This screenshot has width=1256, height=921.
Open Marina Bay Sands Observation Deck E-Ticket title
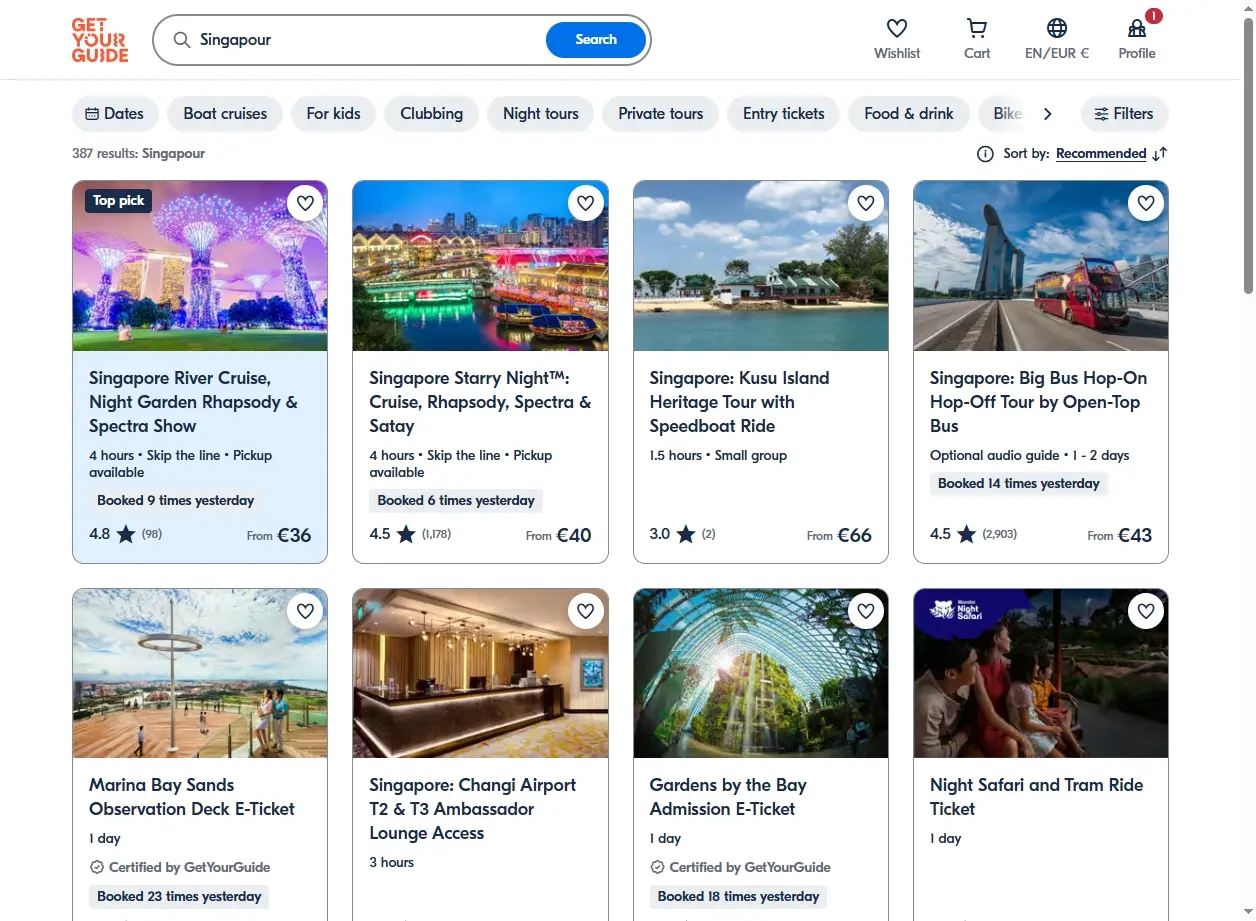[192, 797]
